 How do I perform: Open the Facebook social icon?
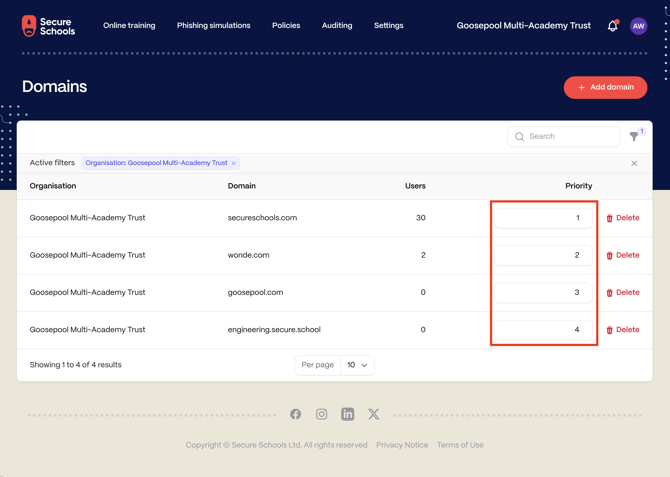pyautogui.click(x=296, y=414)
